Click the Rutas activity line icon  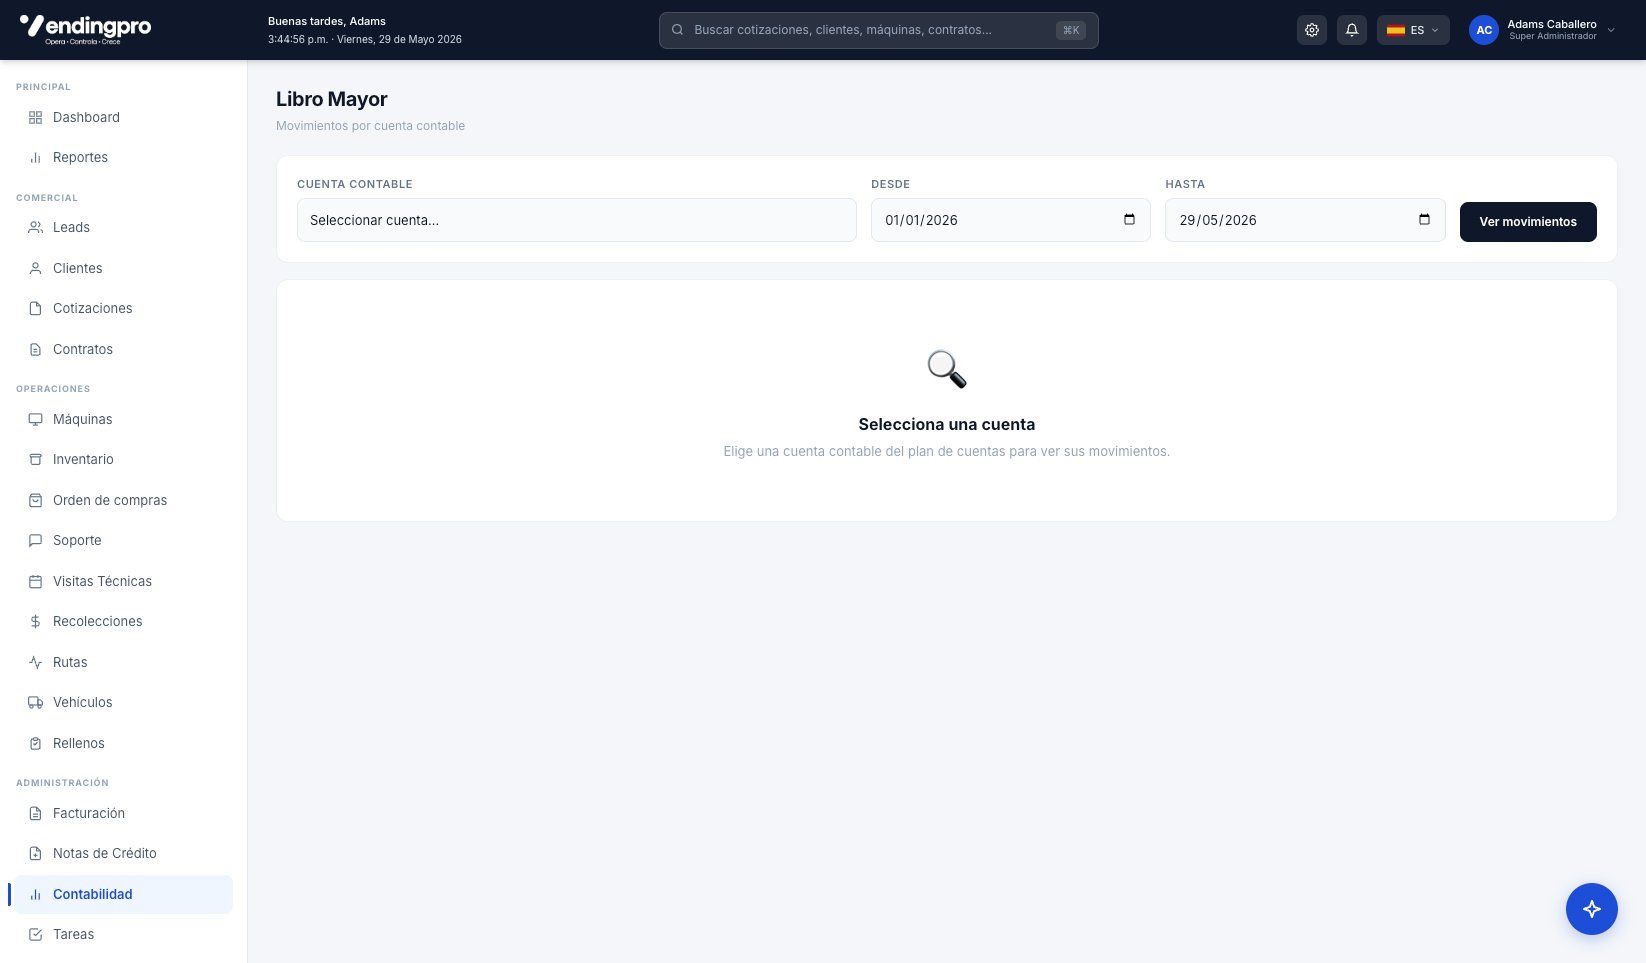pos(35,662)
